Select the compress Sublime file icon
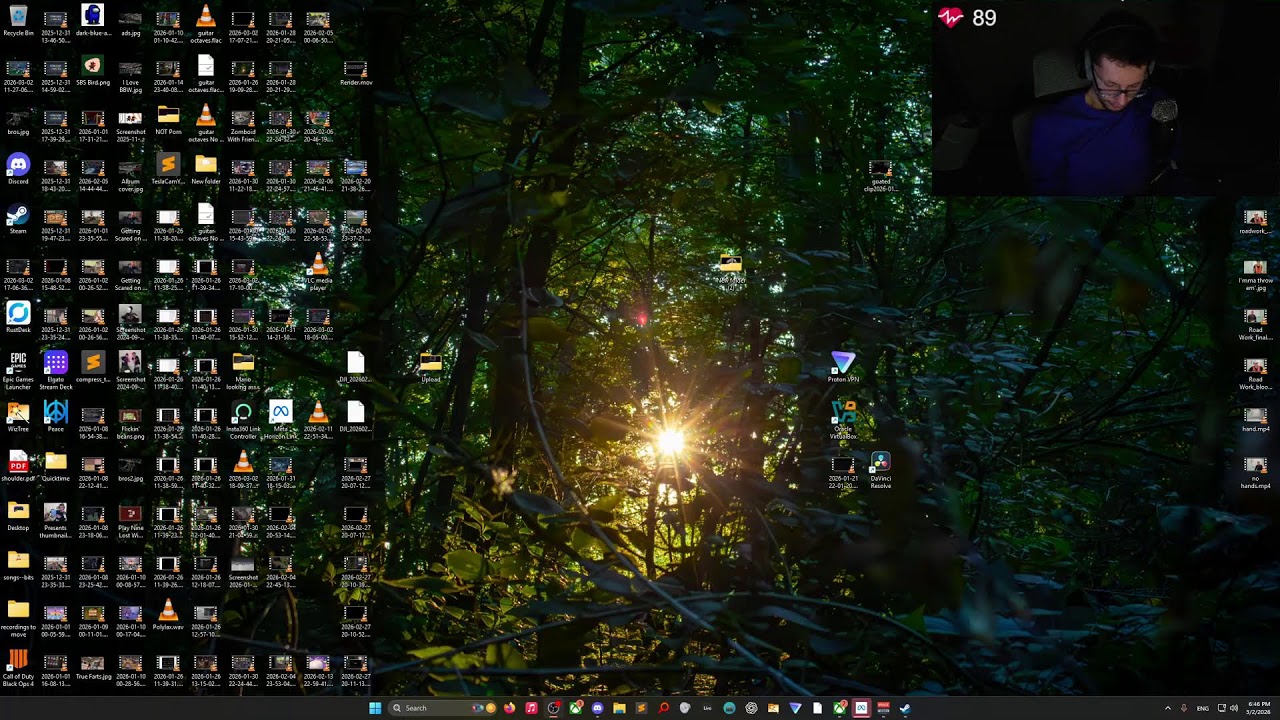This screenshot has height=720, width=1280. [92, 368]
